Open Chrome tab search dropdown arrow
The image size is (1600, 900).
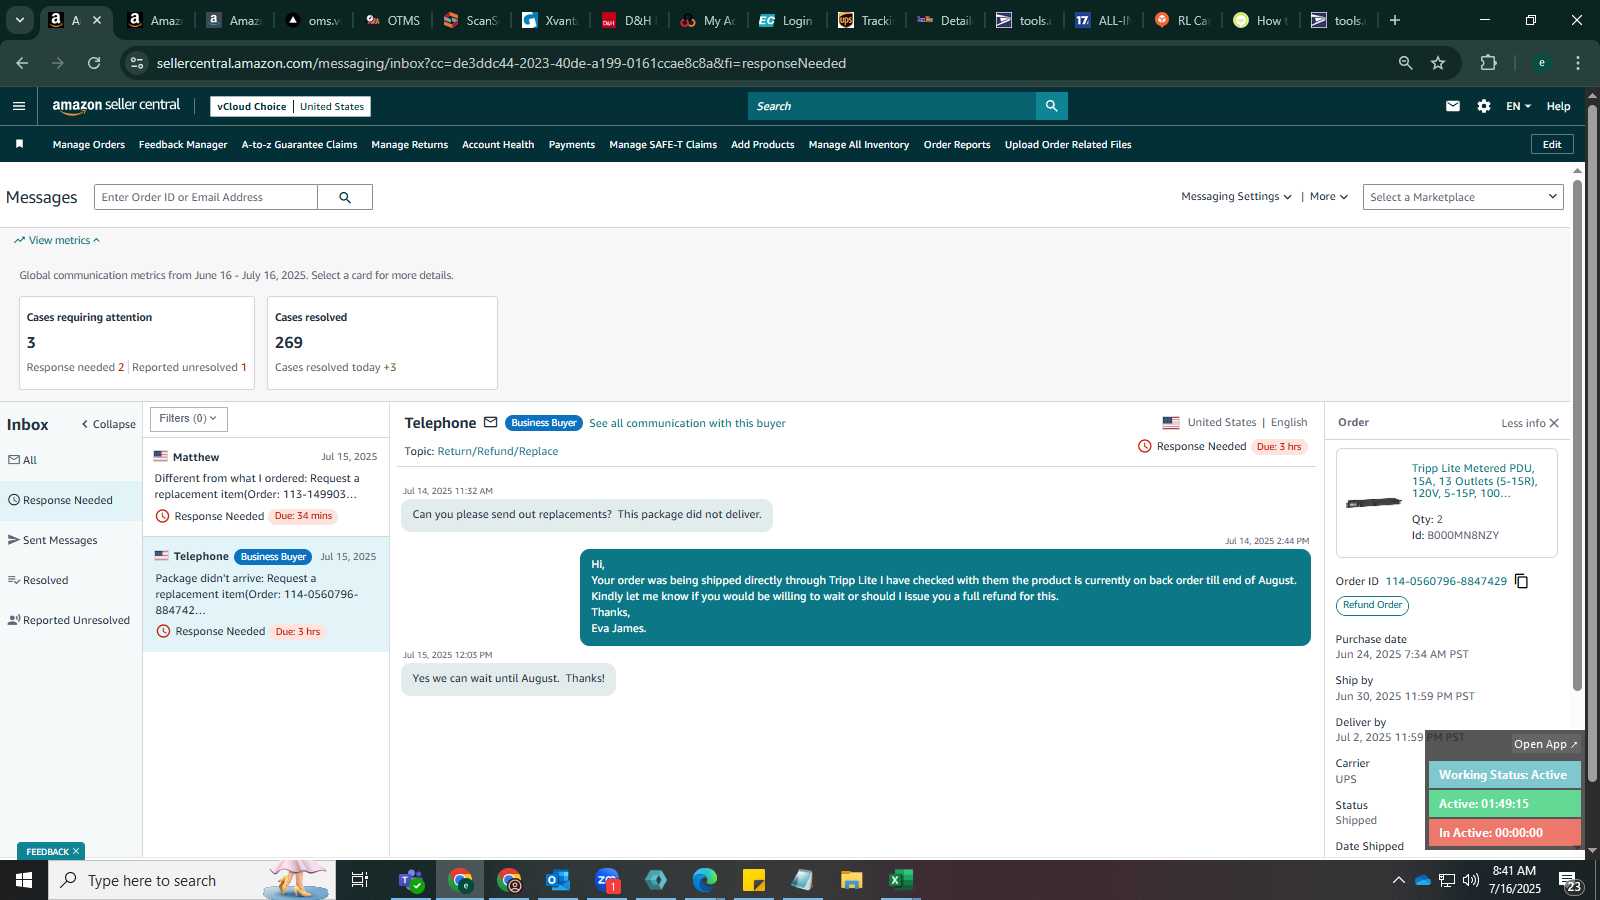(x=19, y=20)
